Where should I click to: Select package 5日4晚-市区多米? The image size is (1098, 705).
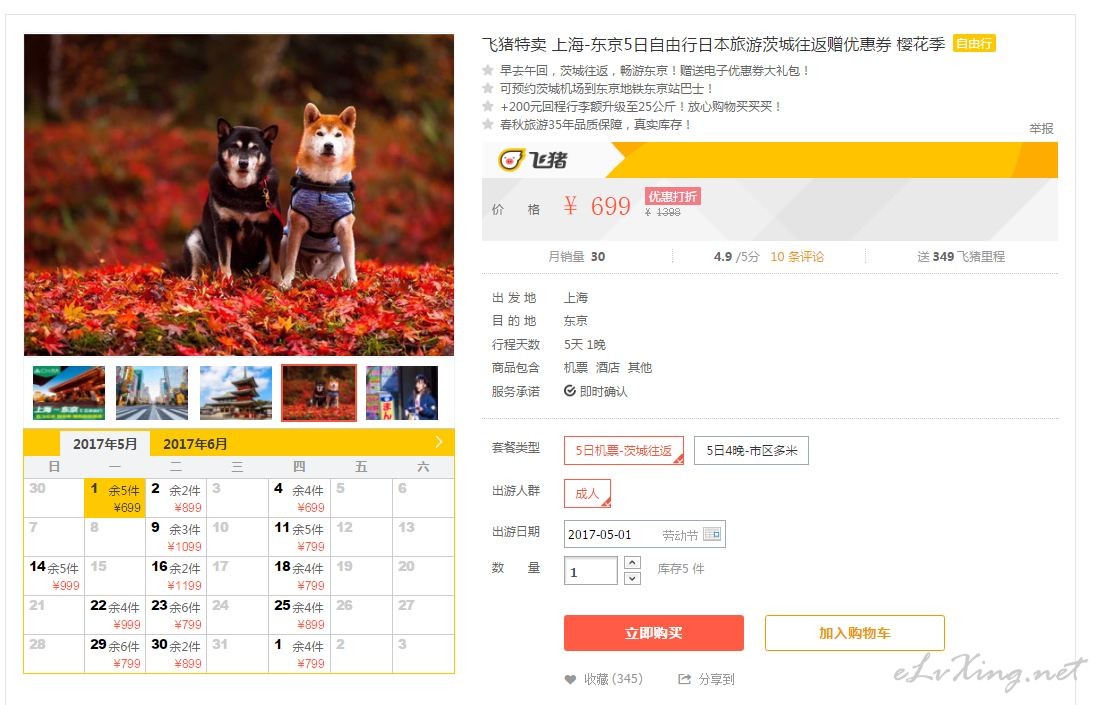751,450
